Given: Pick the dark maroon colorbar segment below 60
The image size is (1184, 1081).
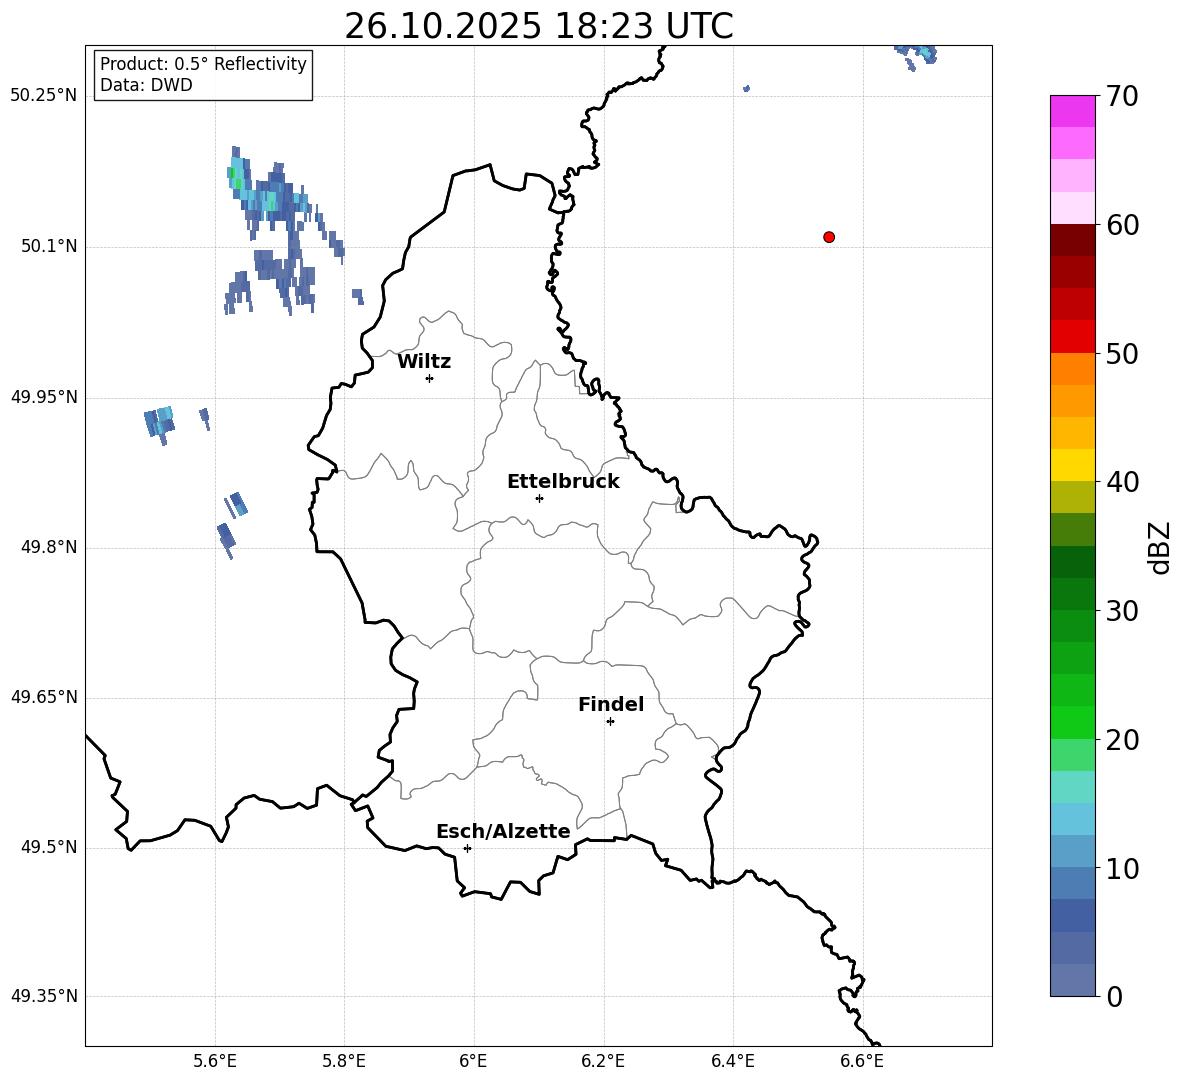Looking at the screenshot, I should point(1072,240).
